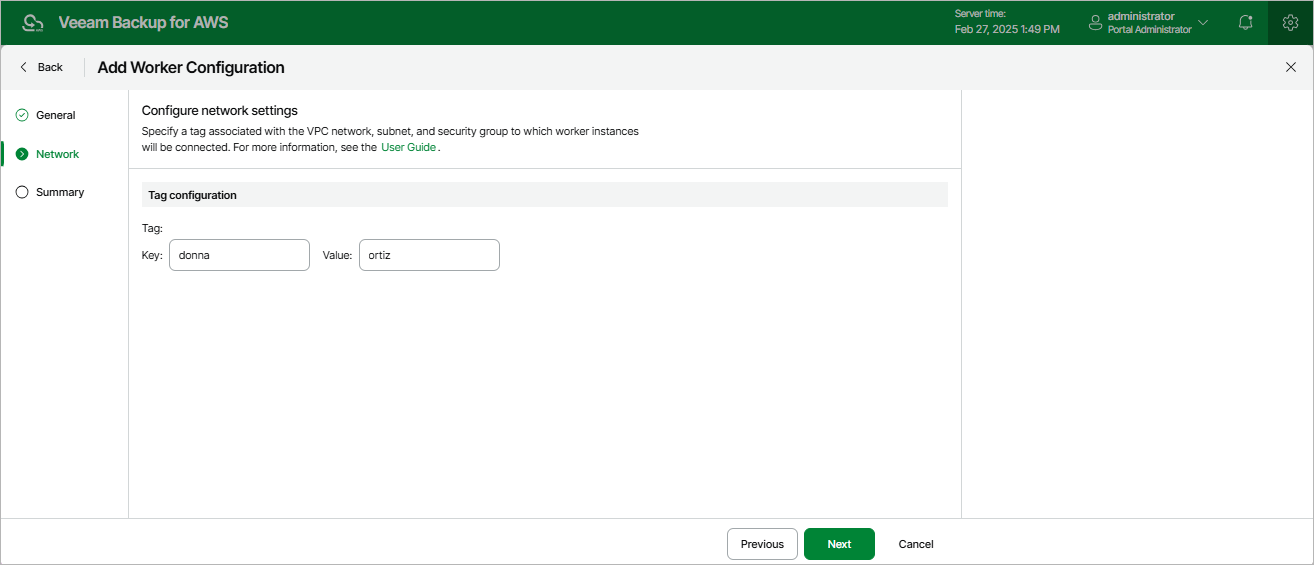Click into the tag Key field

pyautogui.click(x=239, y=255)
